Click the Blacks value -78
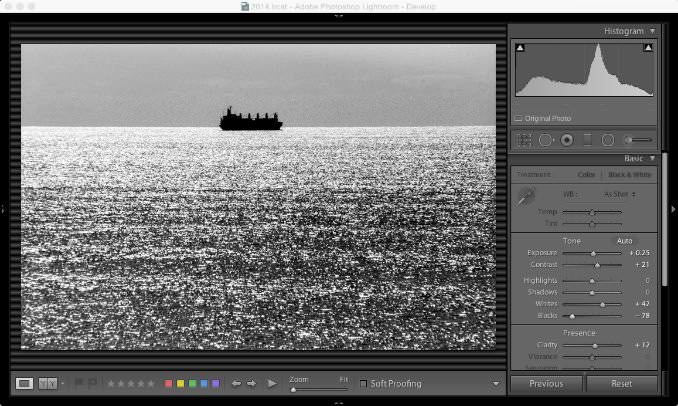678x406 pixels. 642,316
